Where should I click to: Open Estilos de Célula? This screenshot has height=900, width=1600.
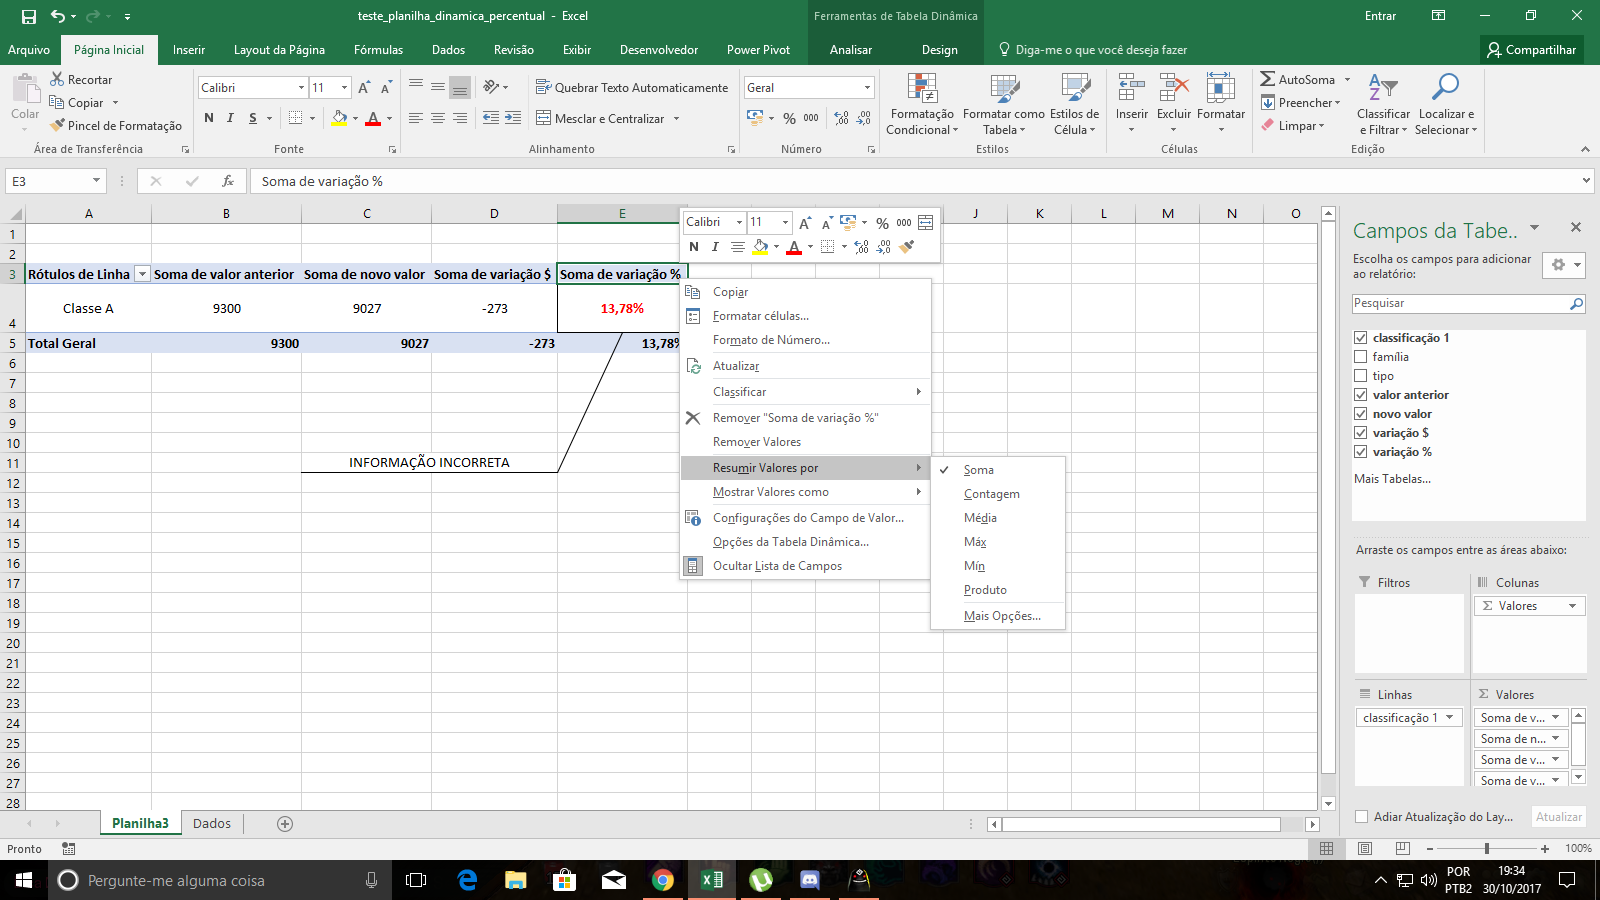1074,104
